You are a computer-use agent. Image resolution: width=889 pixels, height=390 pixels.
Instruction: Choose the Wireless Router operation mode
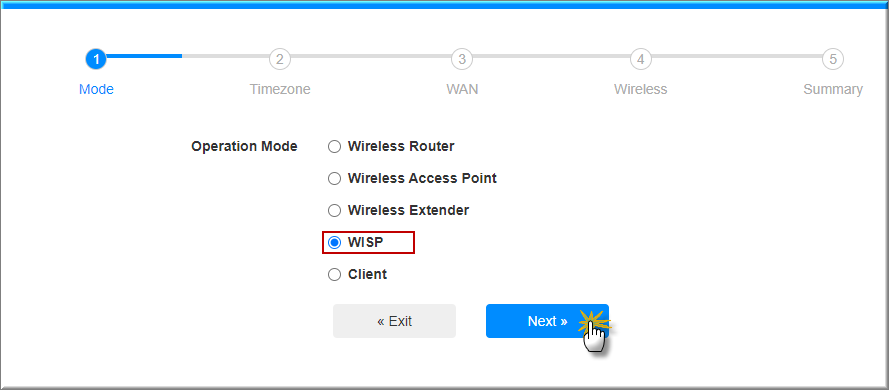(335, 147)
